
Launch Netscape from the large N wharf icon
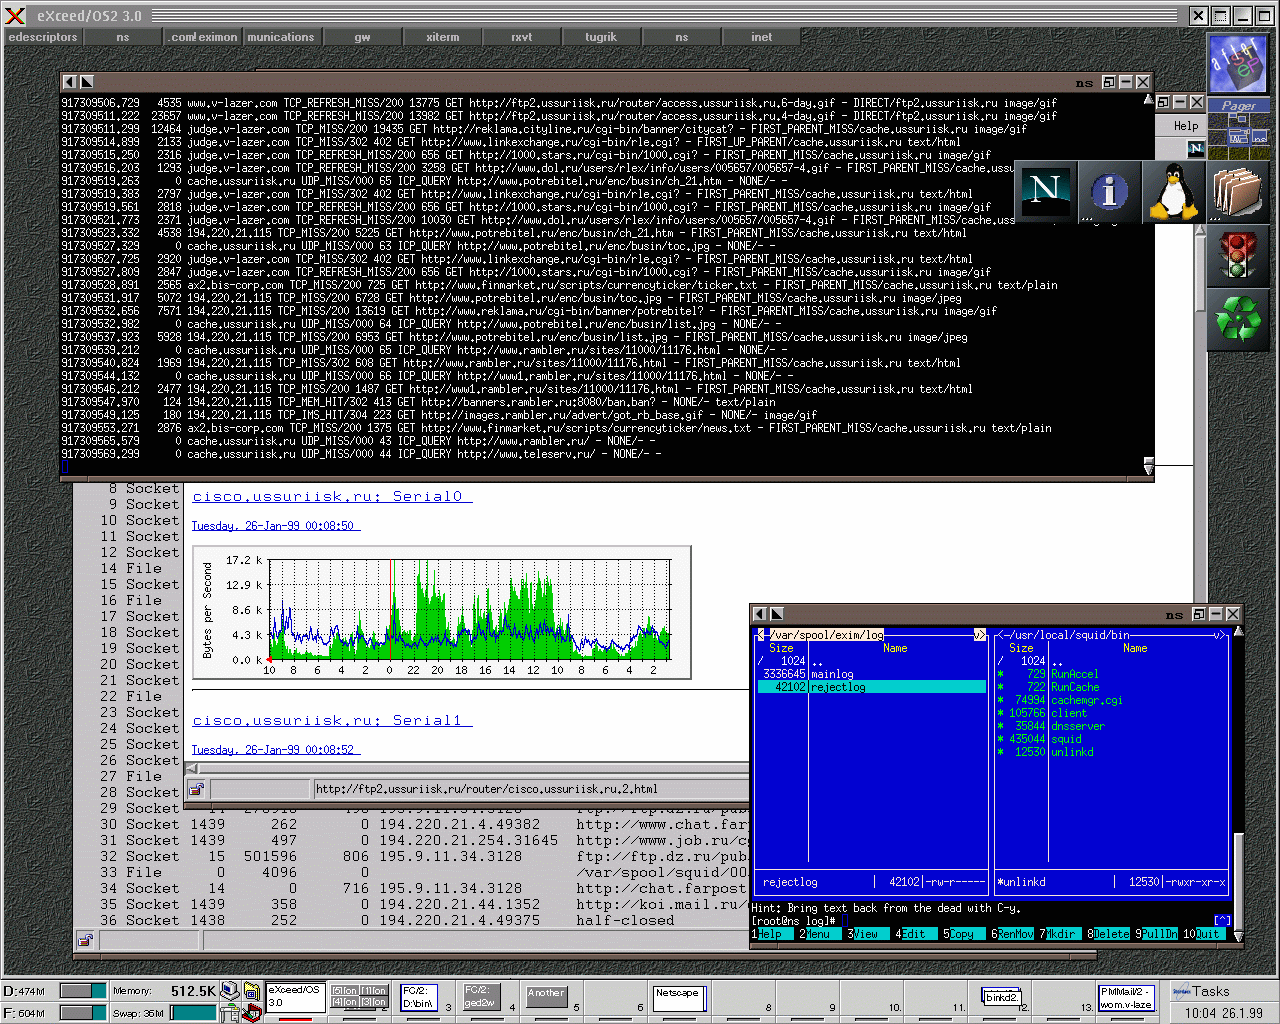[1046, 190]
